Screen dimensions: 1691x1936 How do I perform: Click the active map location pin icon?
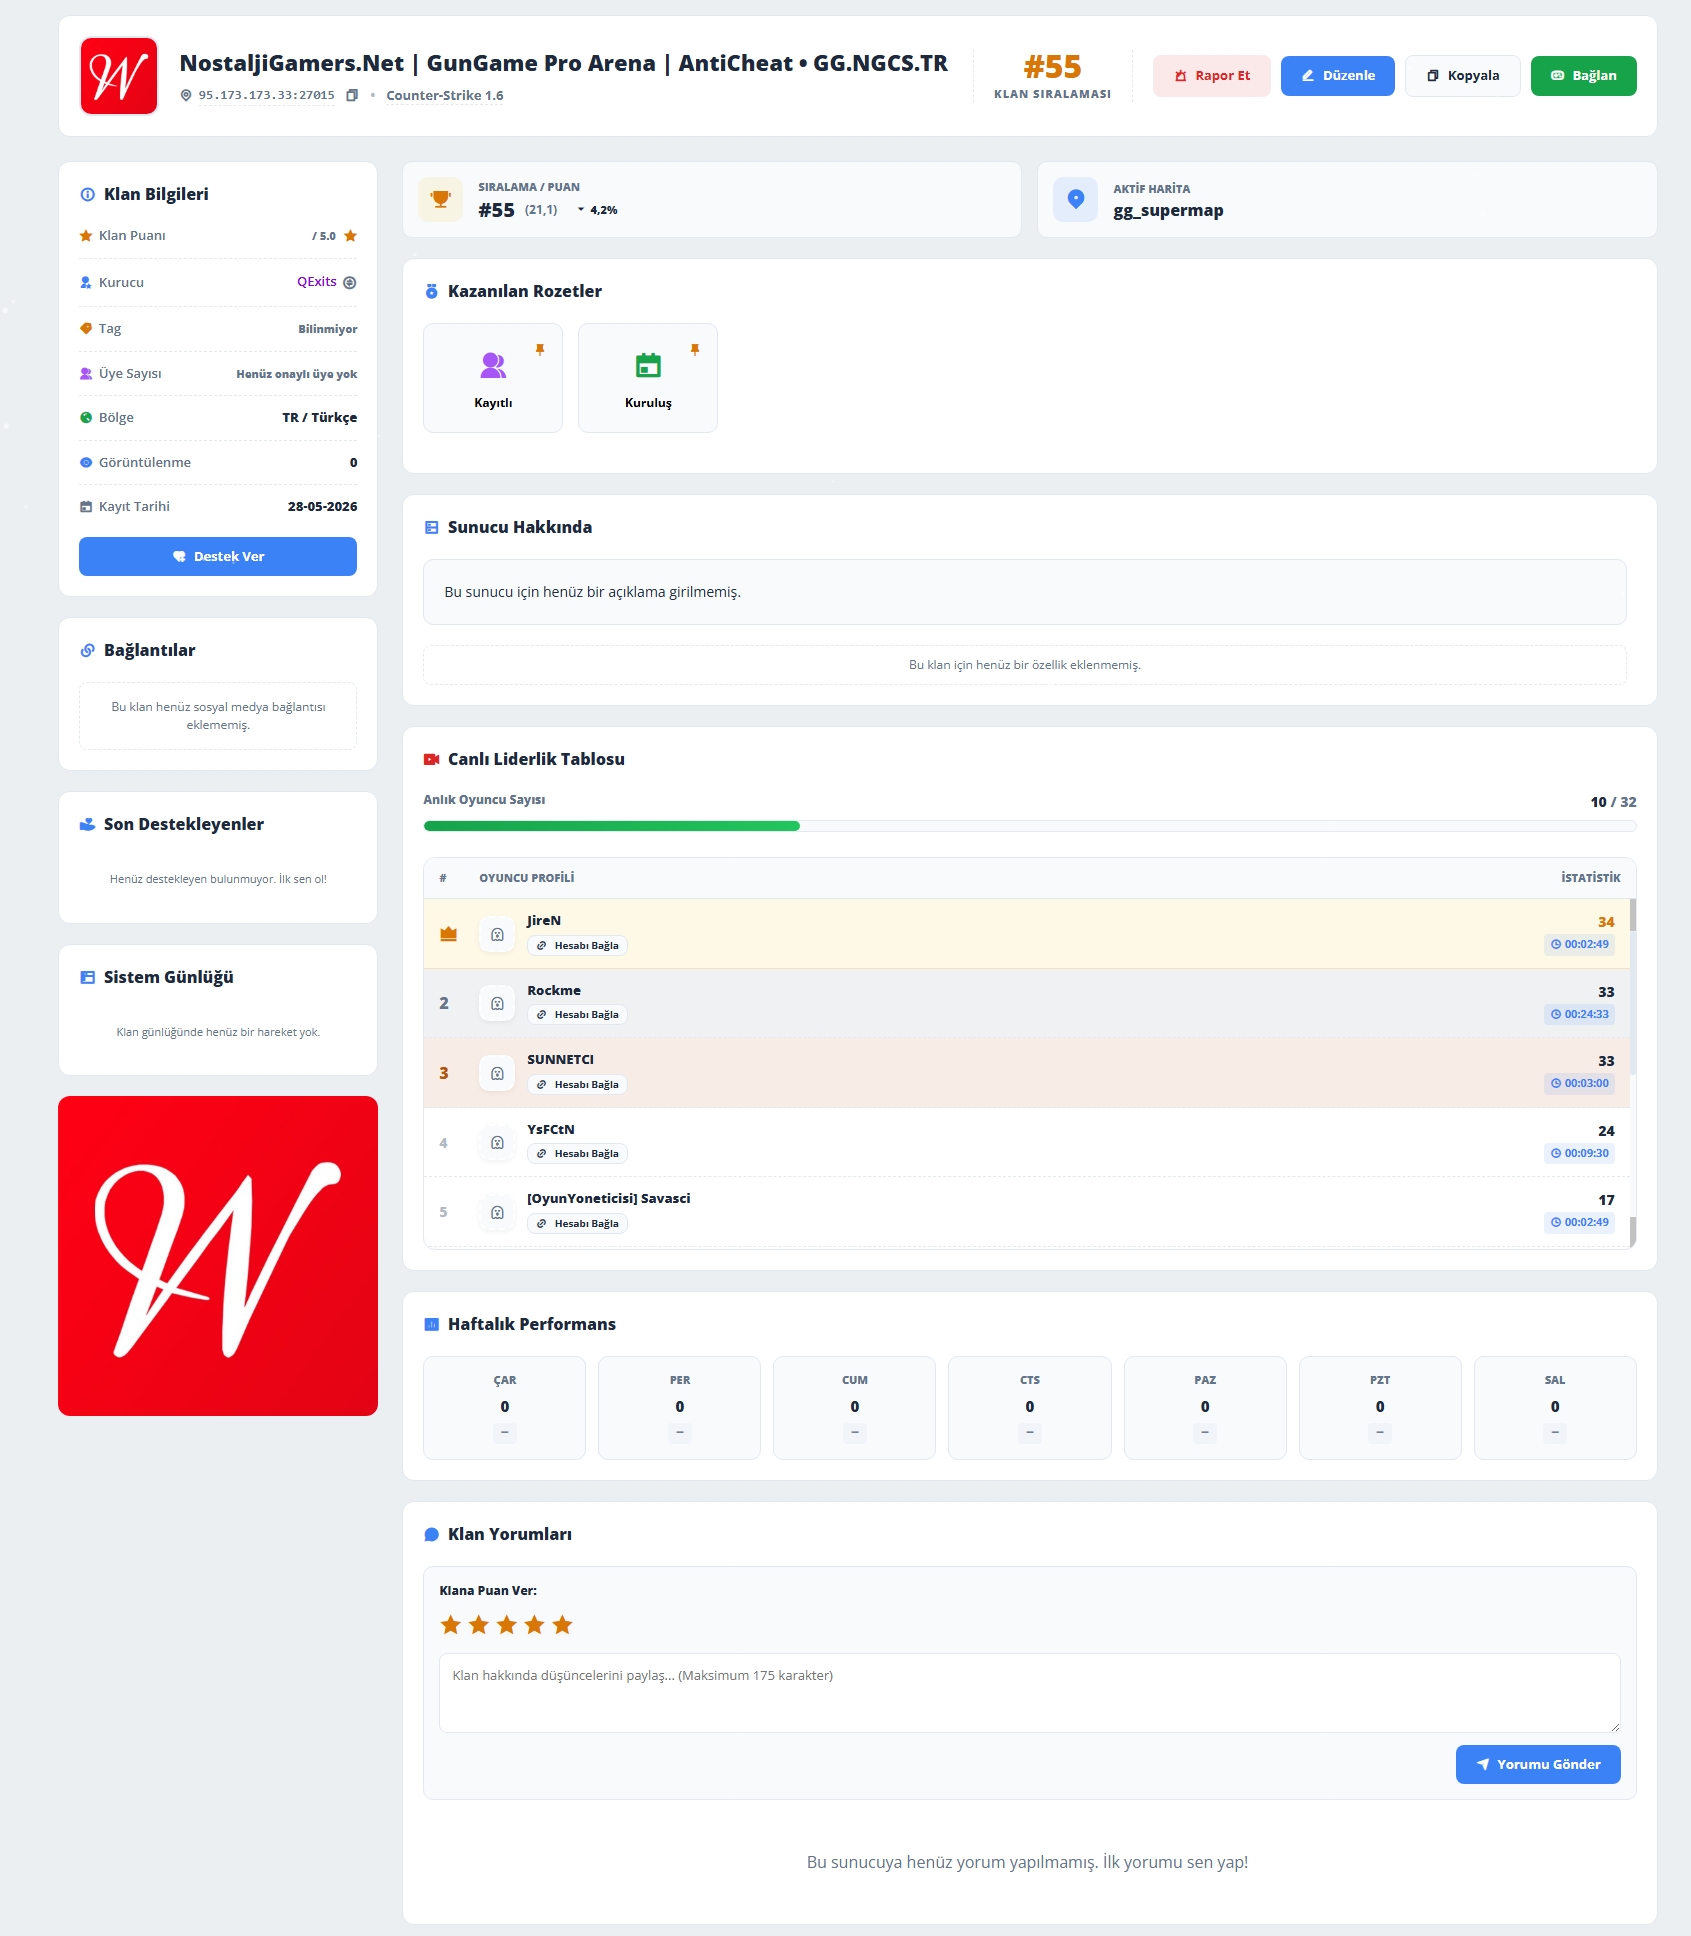[1075, 199]
